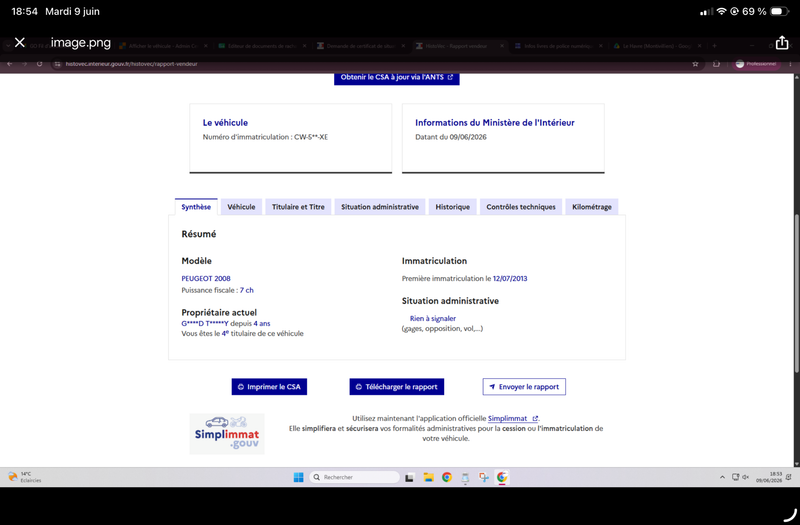
Task: Open the Titulaire et Titre tab
Action: [x=298, y=207]
